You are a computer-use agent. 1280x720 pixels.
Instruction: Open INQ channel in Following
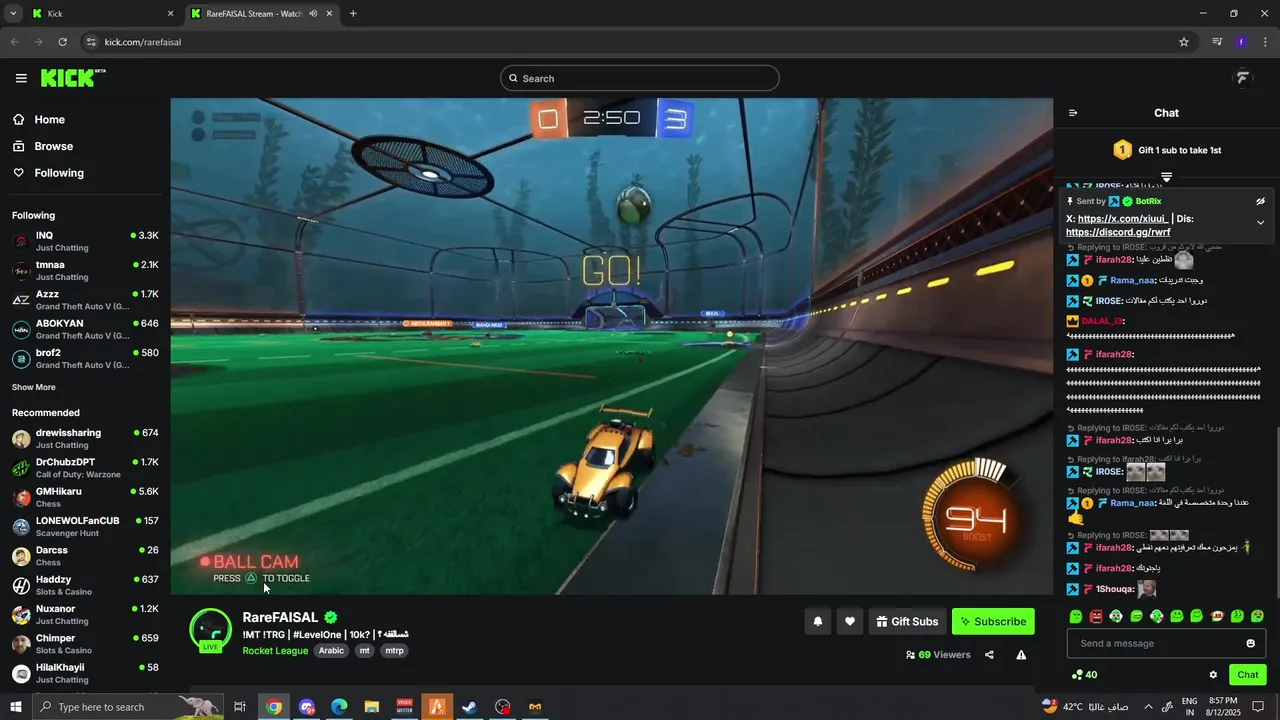click(x=85, y=241)
